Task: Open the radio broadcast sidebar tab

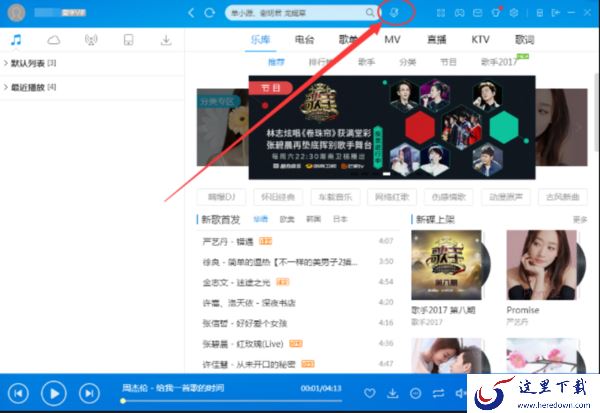Action: pos(91,40)
